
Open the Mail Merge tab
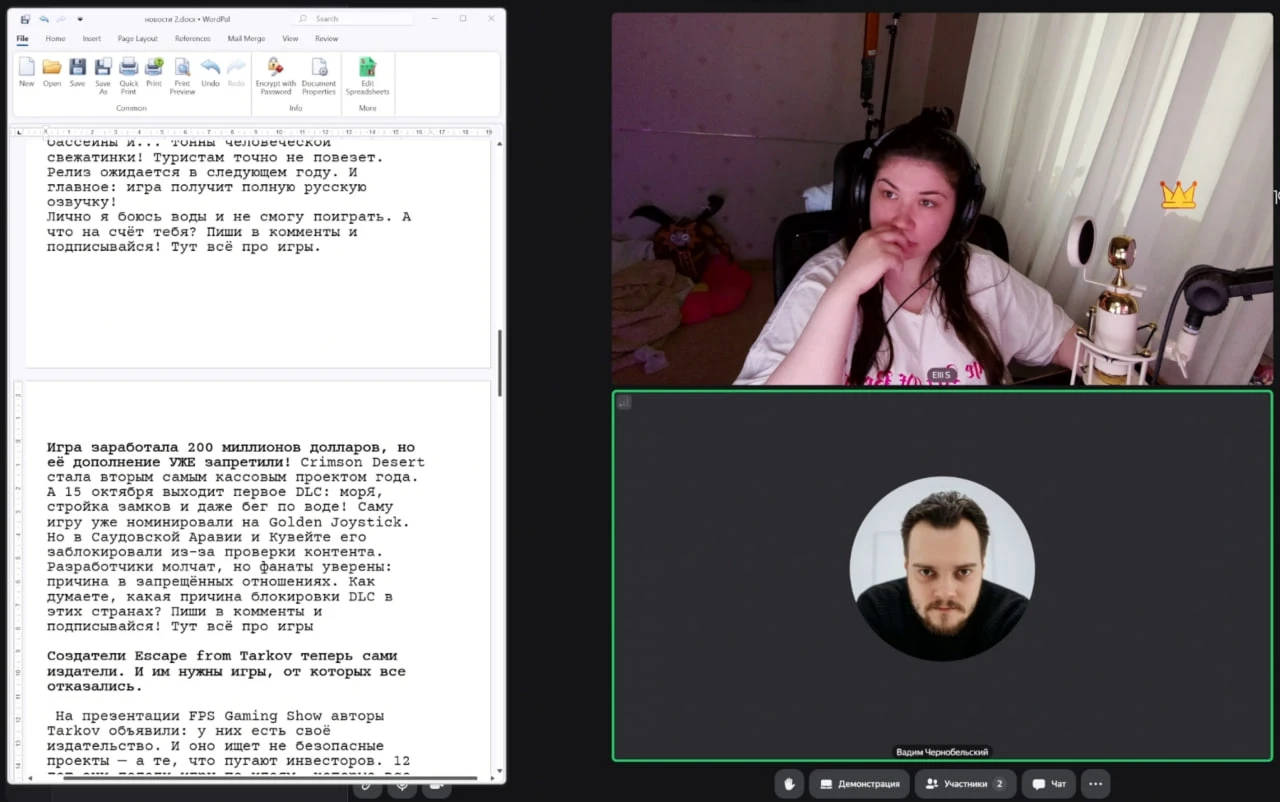coord(246,39)
